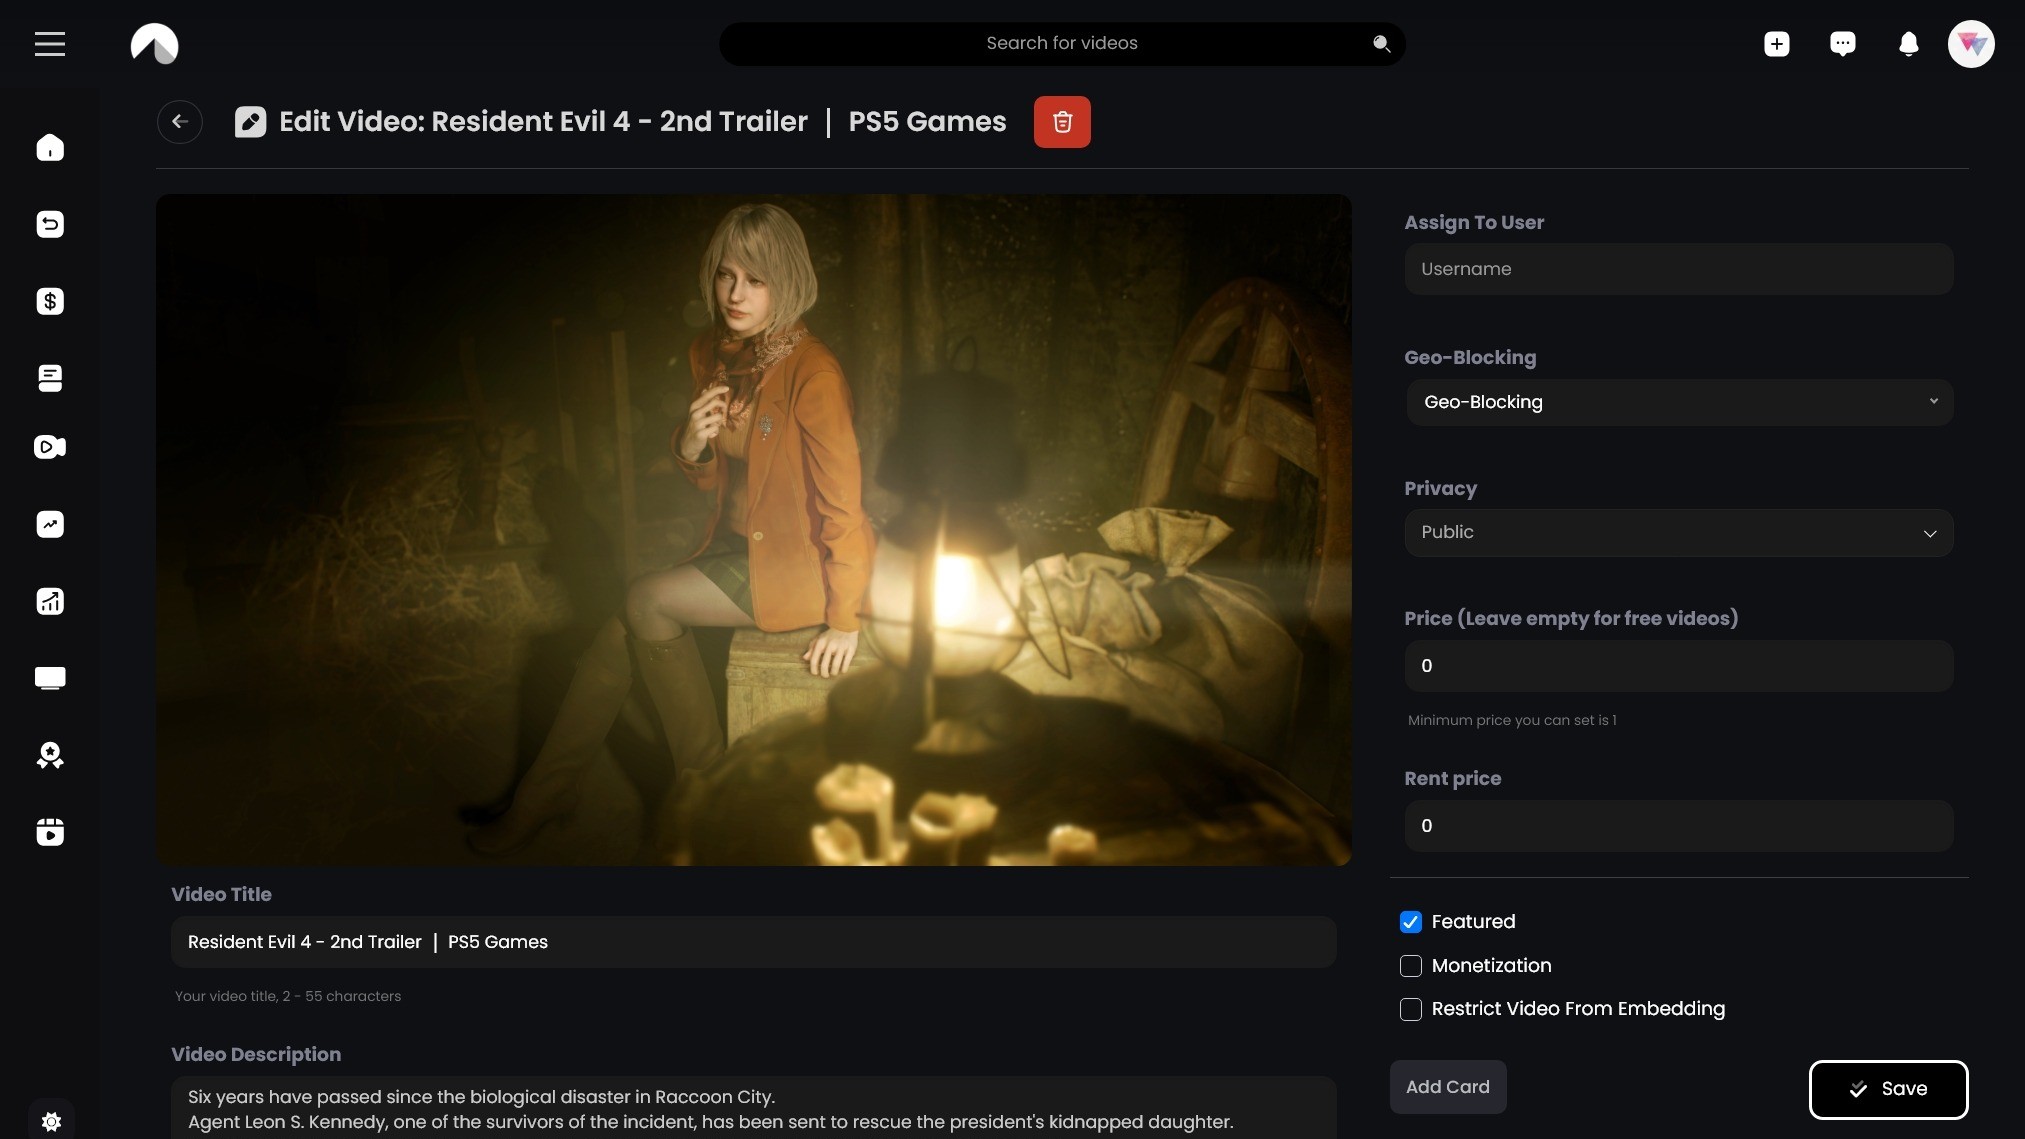This screenshot has width=2025, height=1139.
Task: Click the Assign To User username field
Action: point(1679,269)
